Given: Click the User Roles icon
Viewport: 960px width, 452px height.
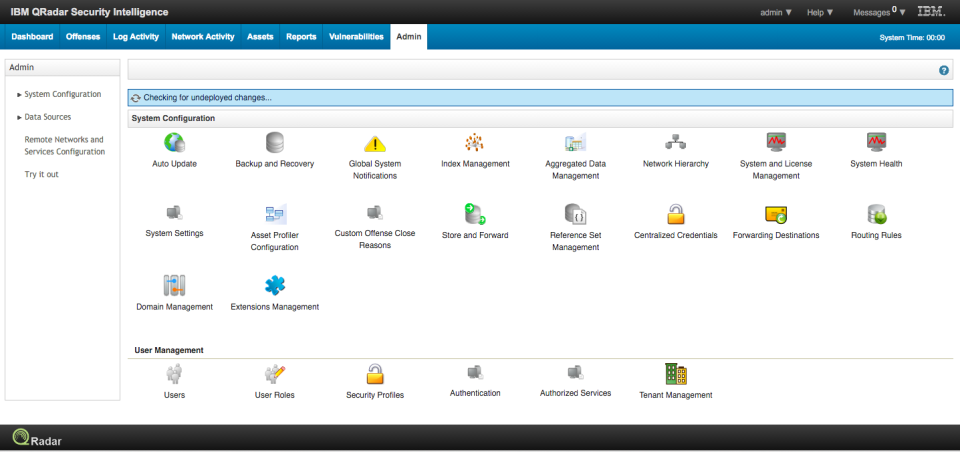Looking at the screenshot, I should pyautogui.click(x=274, y=374).
